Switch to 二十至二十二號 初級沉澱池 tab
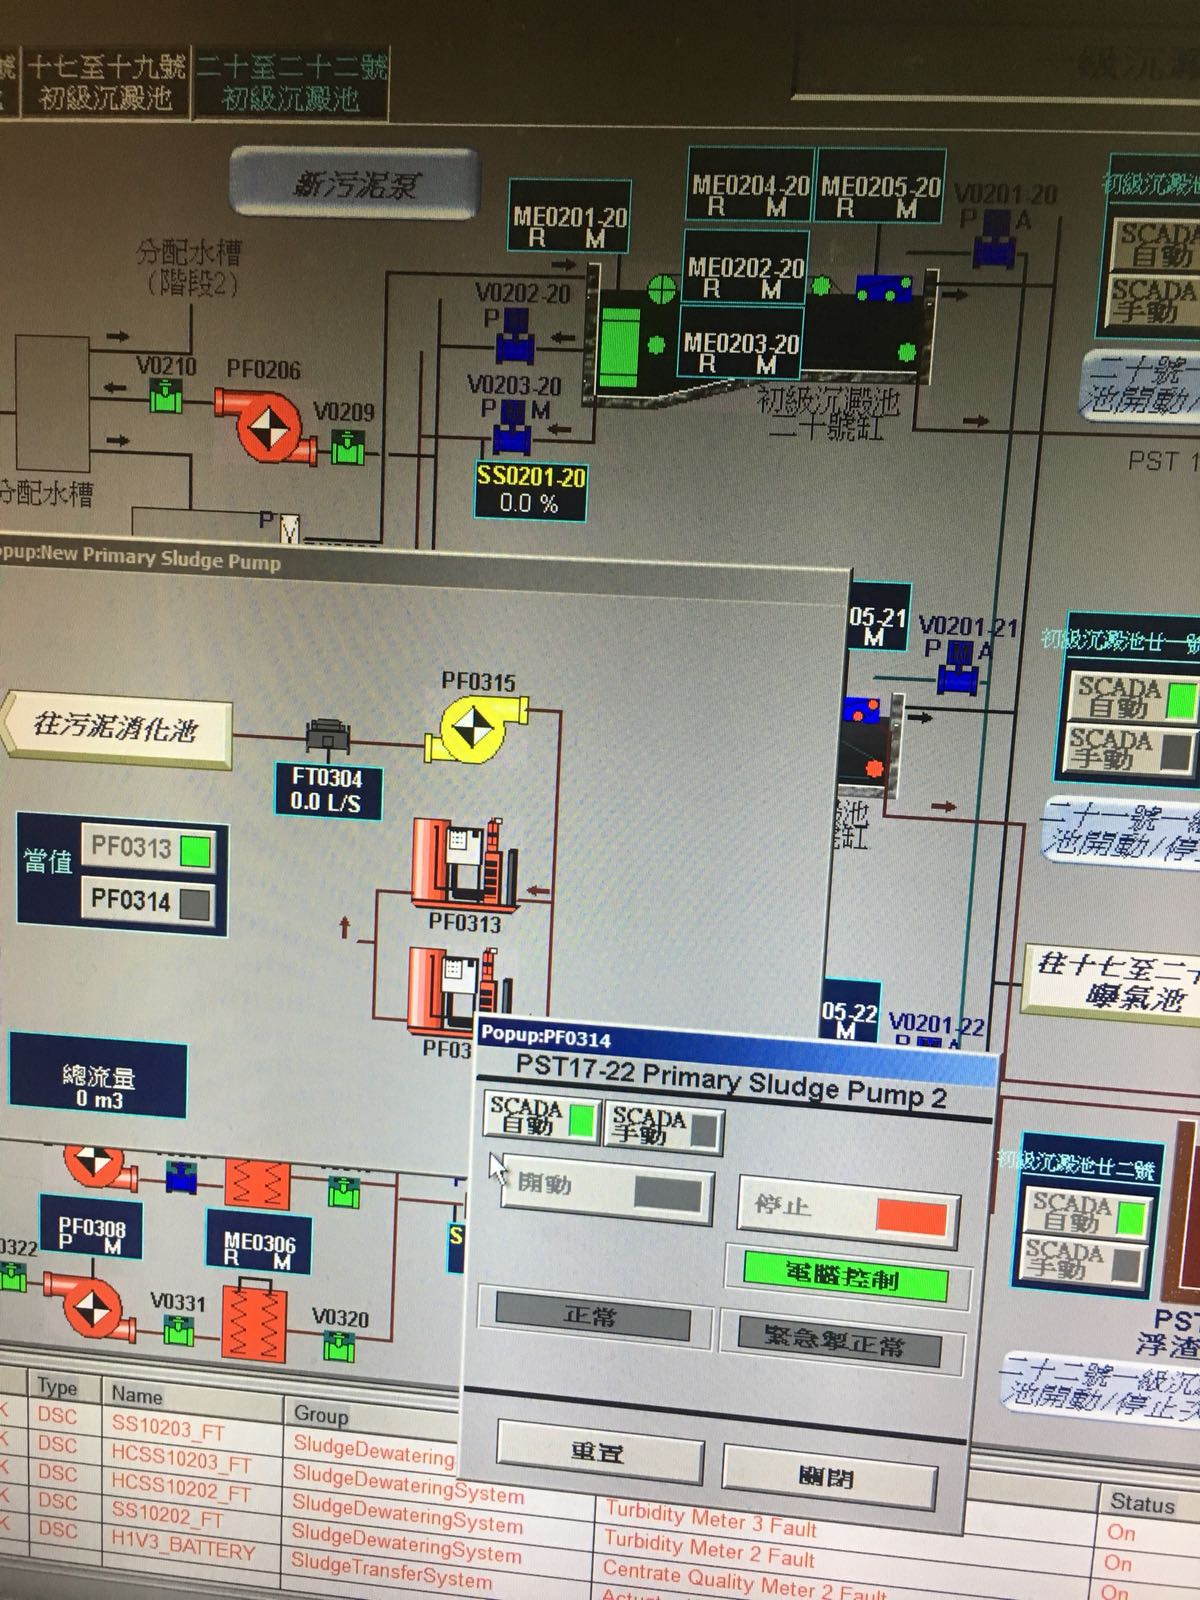Viewport: 1200px width, 1600px height. [x=291, y=84]
